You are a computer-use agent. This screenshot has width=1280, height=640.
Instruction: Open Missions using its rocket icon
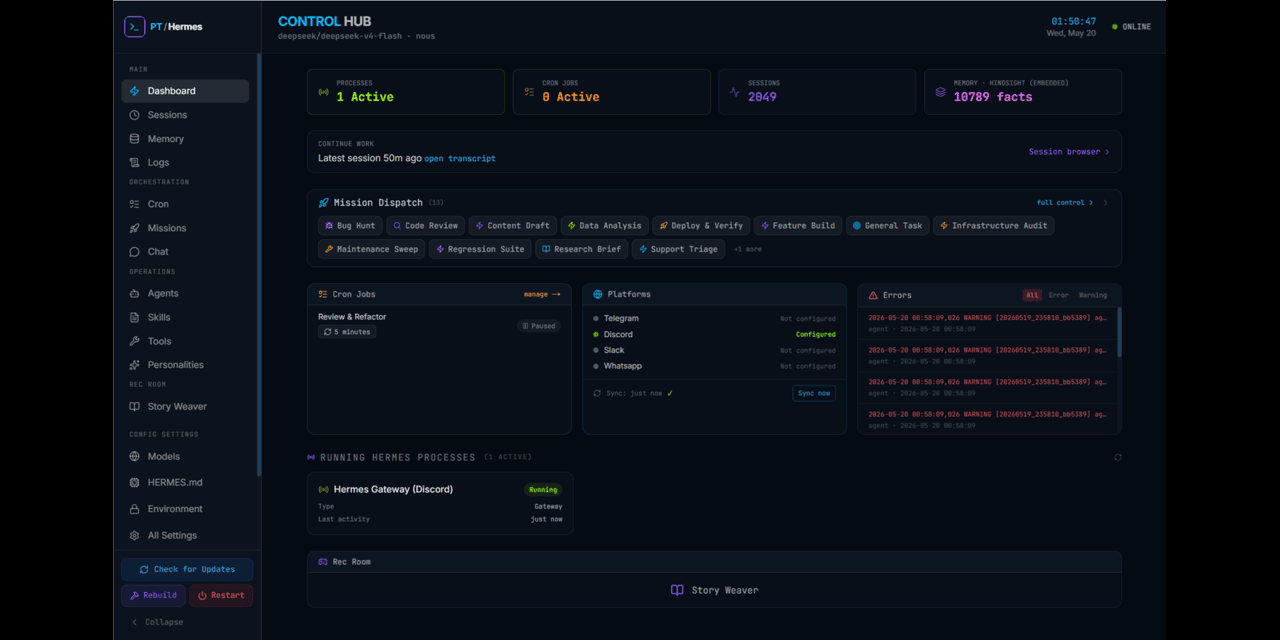pyautogui.click(x=135, y=228)
